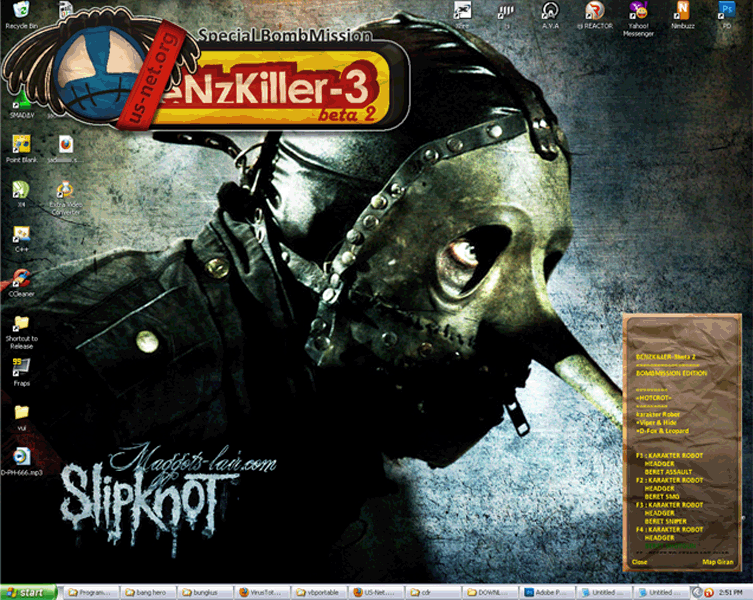
Task: Switch to the US-Net Firefox taskbar button
Action: pos(376,593)
